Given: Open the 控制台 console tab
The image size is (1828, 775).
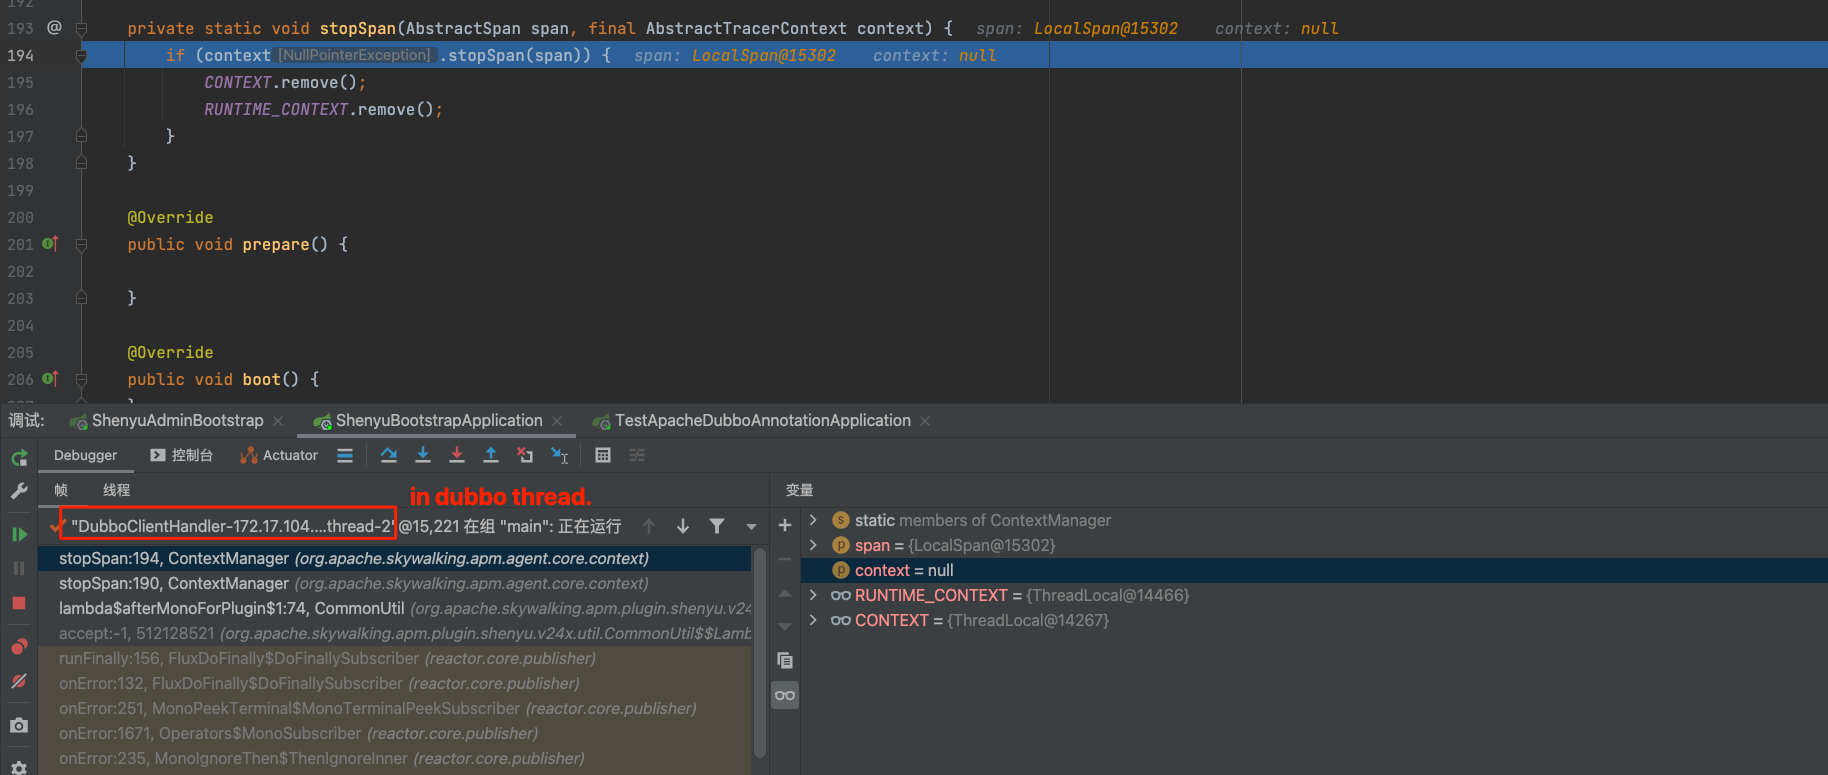Looking at the screenshot, I should click(182, 455).
